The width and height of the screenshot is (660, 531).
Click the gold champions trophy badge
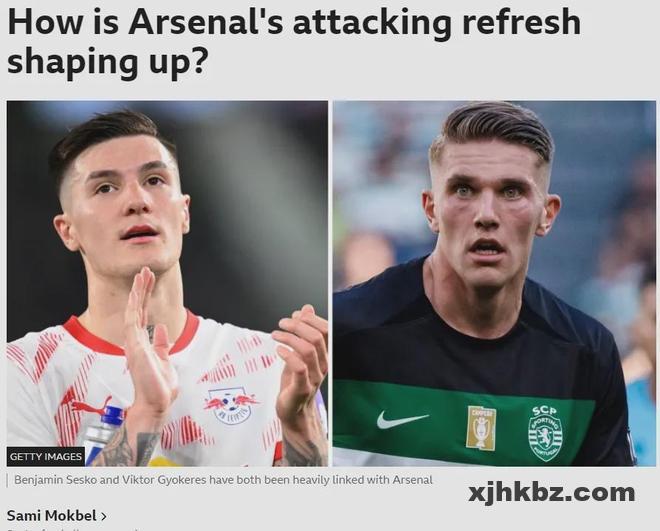pos(481,428)
